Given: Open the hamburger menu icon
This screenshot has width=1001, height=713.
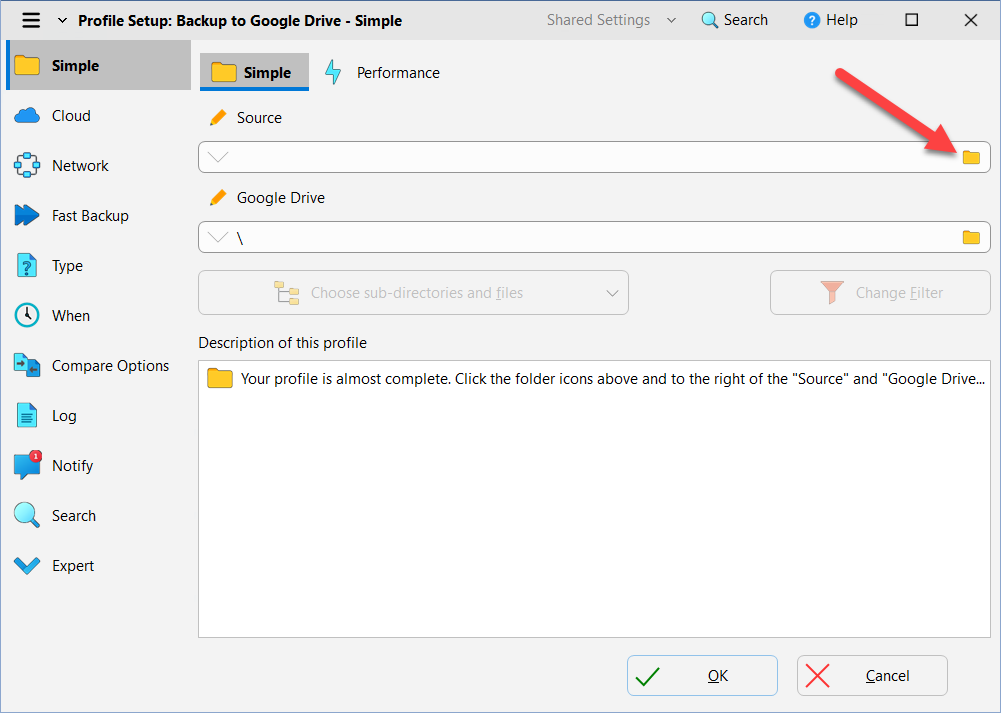Looking at the screenshot, I should tap(31, 20).
